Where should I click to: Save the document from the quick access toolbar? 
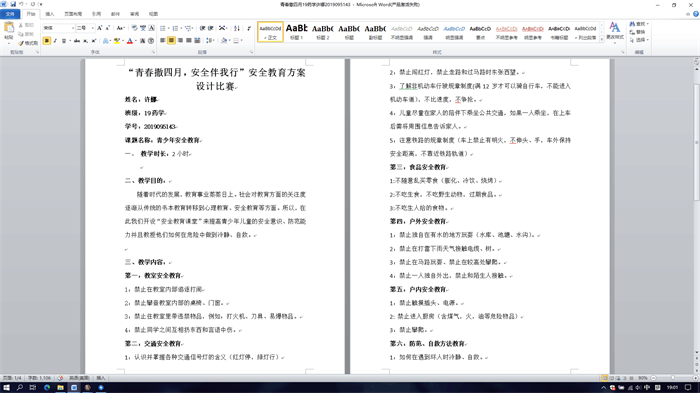click(13, 4)
